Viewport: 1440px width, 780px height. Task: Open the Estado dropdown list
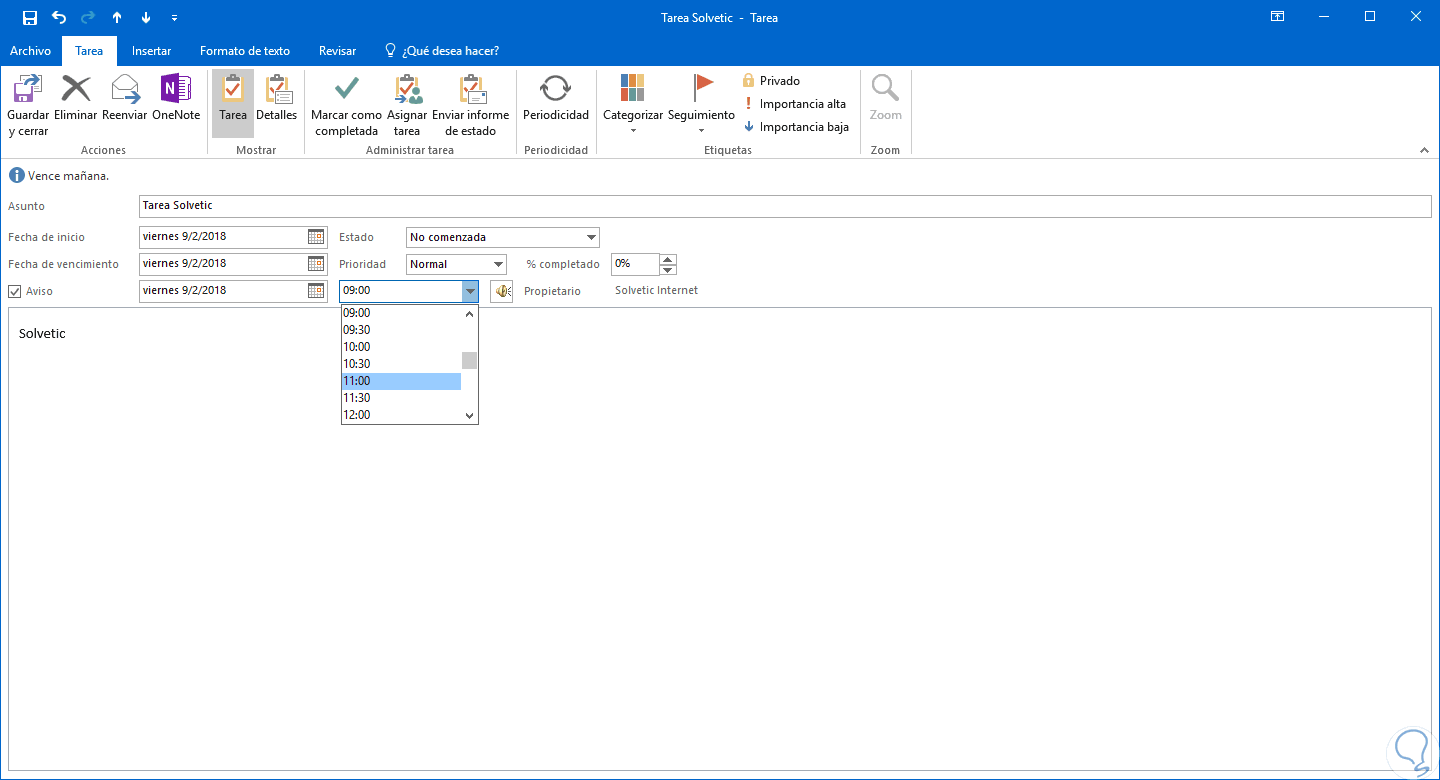(590, 238)
